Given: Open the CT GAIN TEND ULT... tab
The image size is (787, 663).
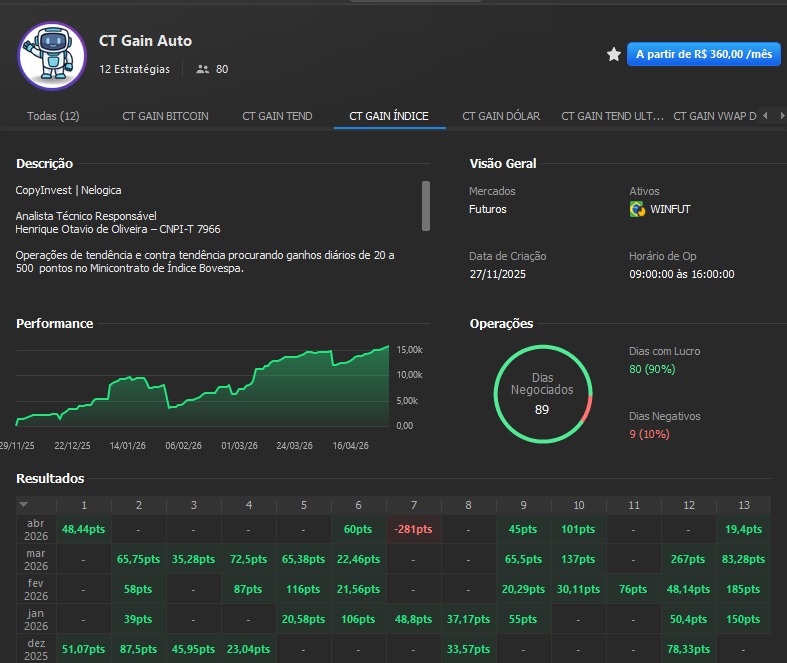Looking at the screenshot, I should pyautogui.click(x=612, y=116).
